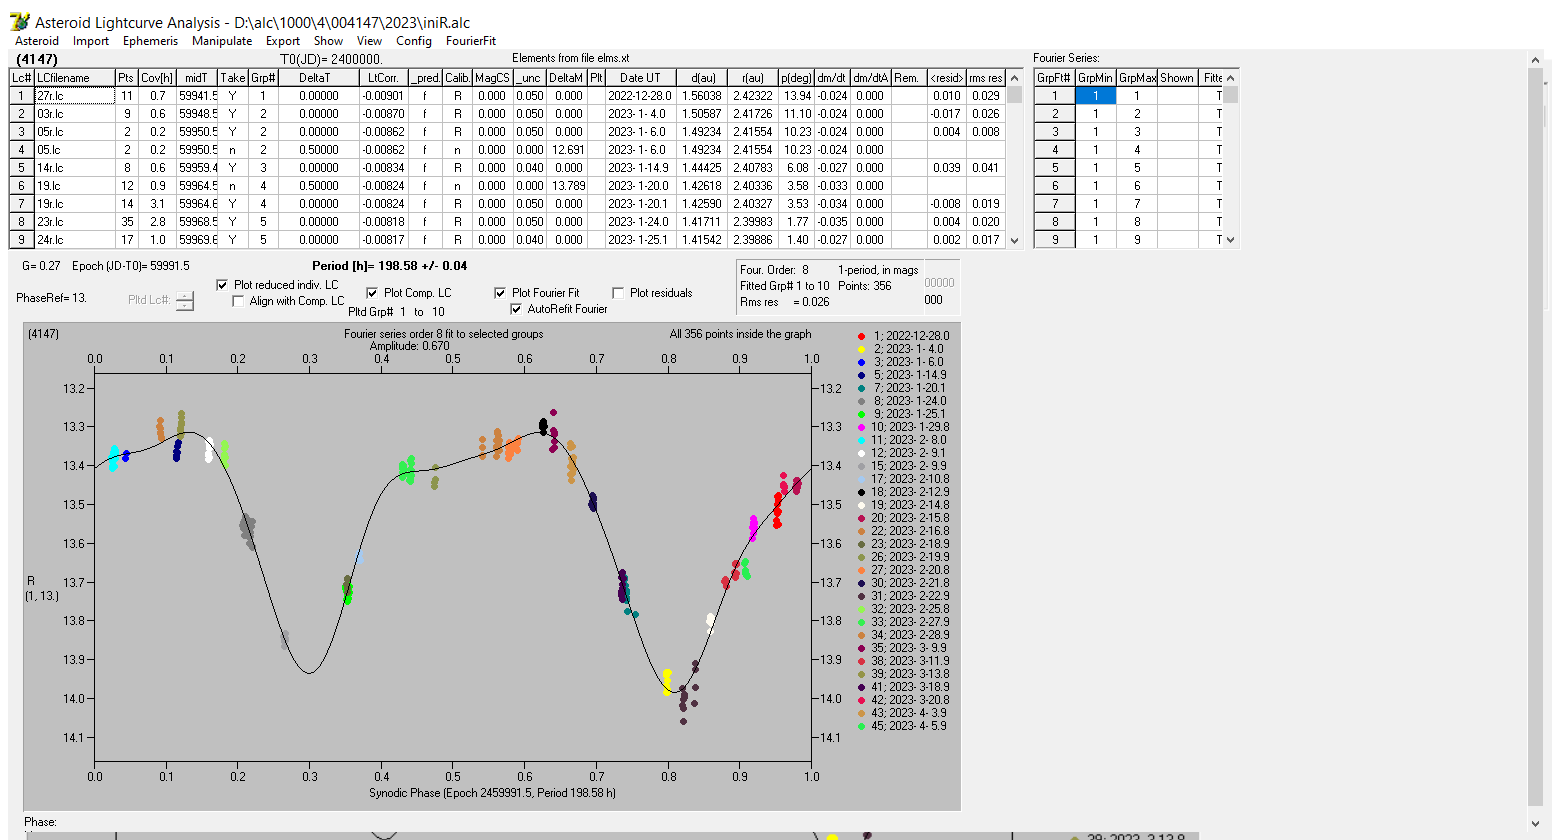Select the 23r.lc filename cell
Image resolution: width=1552 pixels, height=840 pixels.
[74, 222]
